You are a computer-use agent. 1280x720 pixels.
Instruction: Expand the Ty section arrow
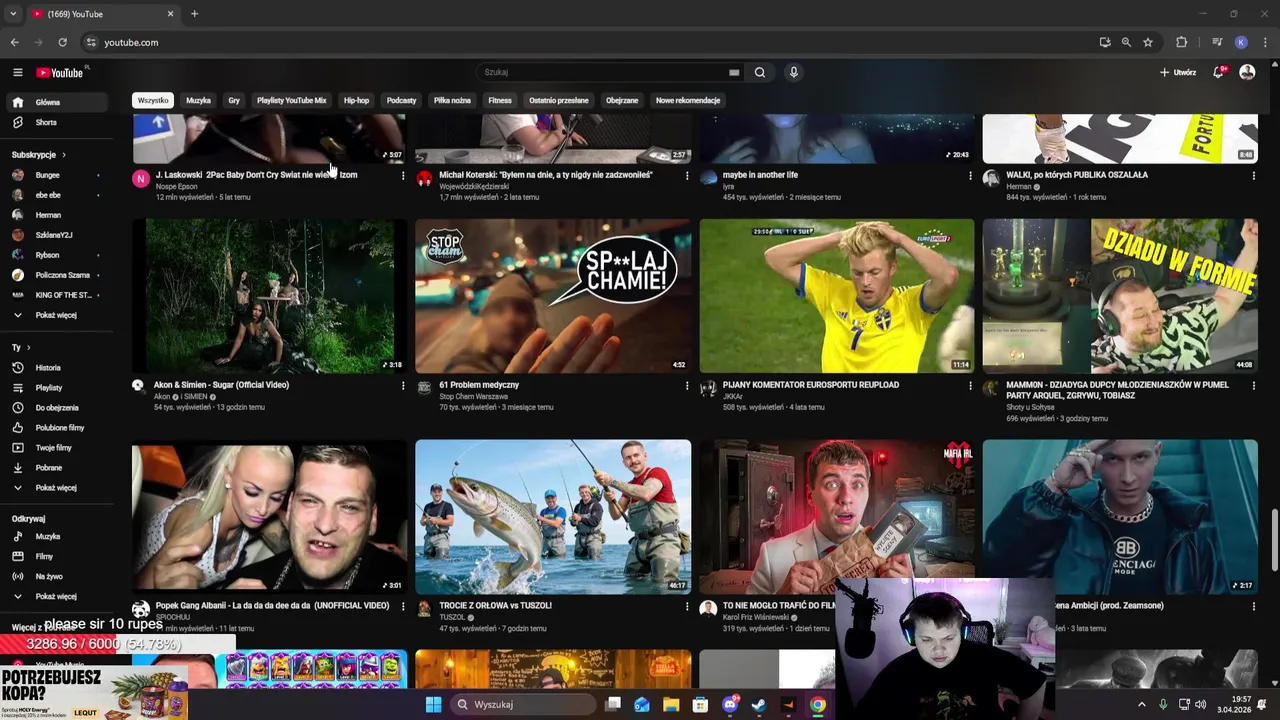(x=28, y=347)
